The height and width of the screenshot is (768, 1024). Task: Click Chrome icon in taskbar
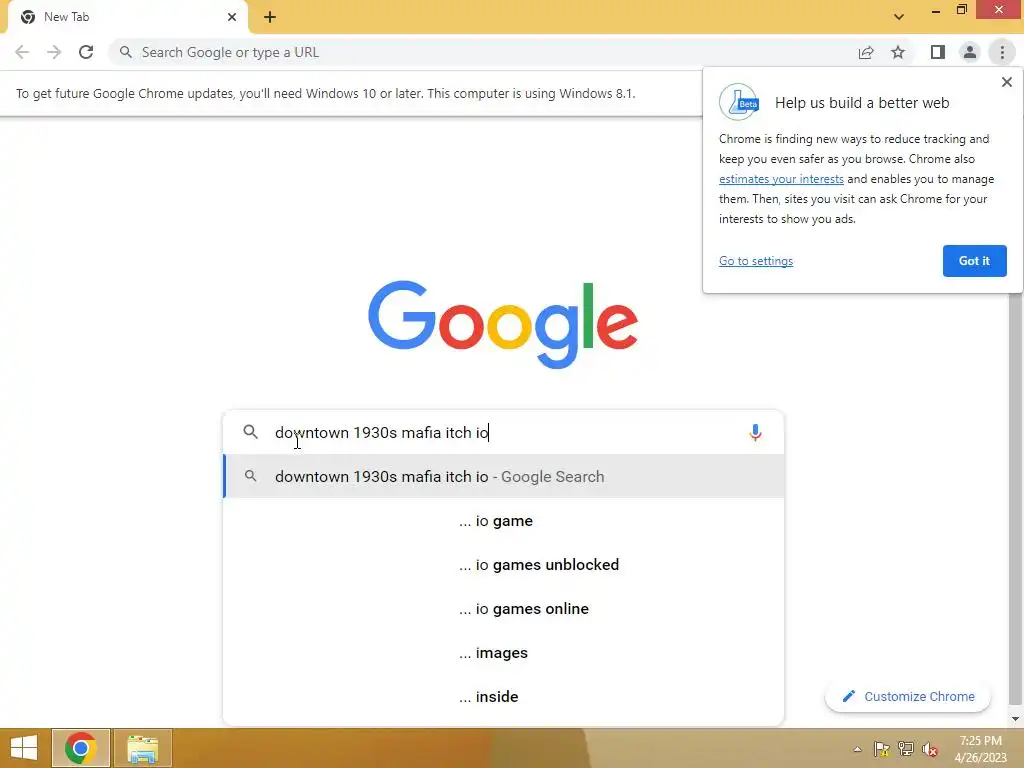tap(80, 748)
